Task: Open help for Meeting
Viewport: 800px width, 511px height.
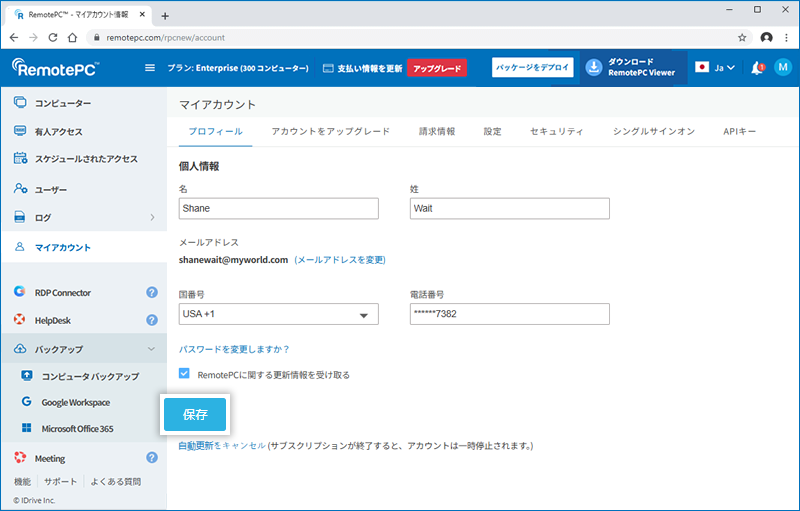Action: [x=152, y=457]
